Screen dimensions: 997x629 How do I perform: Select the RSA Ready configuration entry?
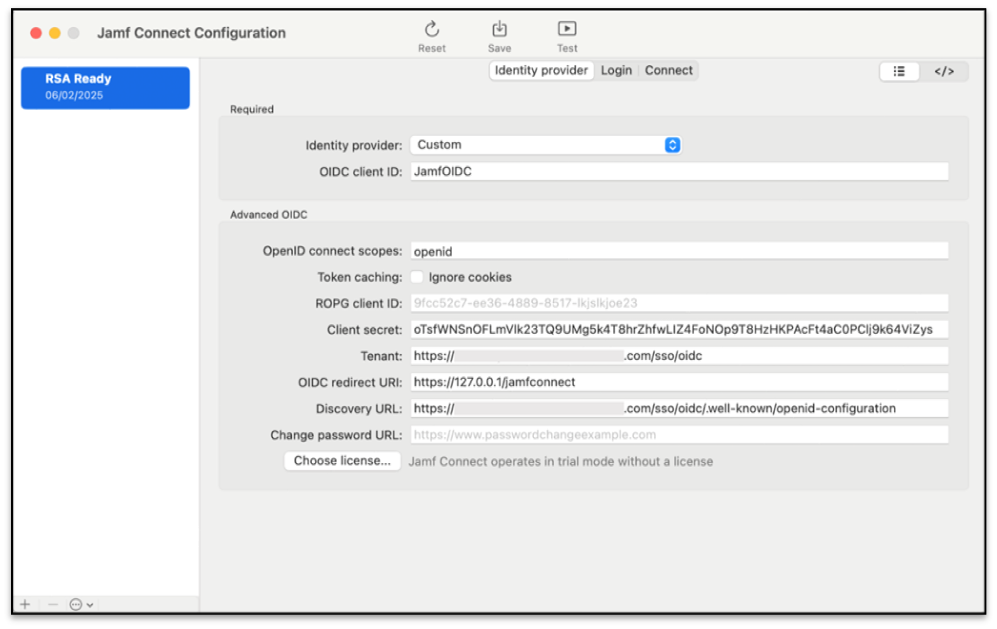click(105, 87)
